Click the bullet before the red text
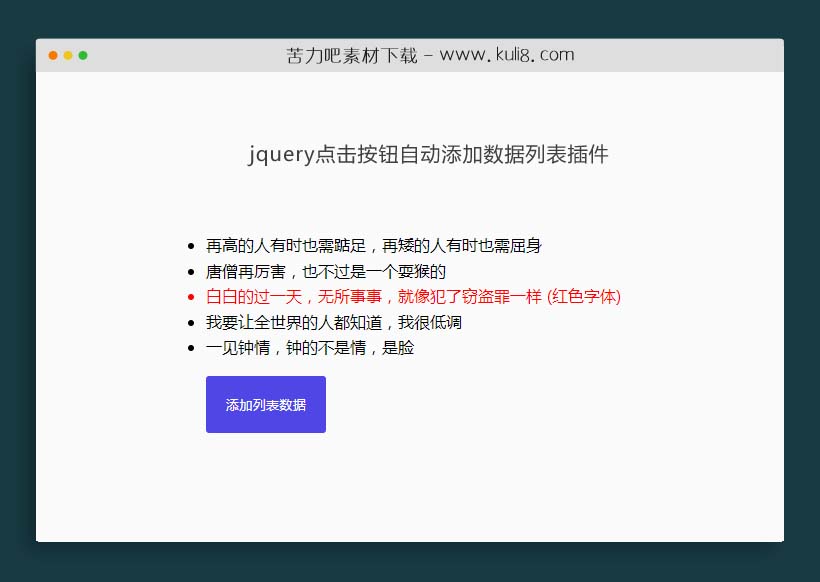This screenshot has width=820, height=582. click(191, 296)
